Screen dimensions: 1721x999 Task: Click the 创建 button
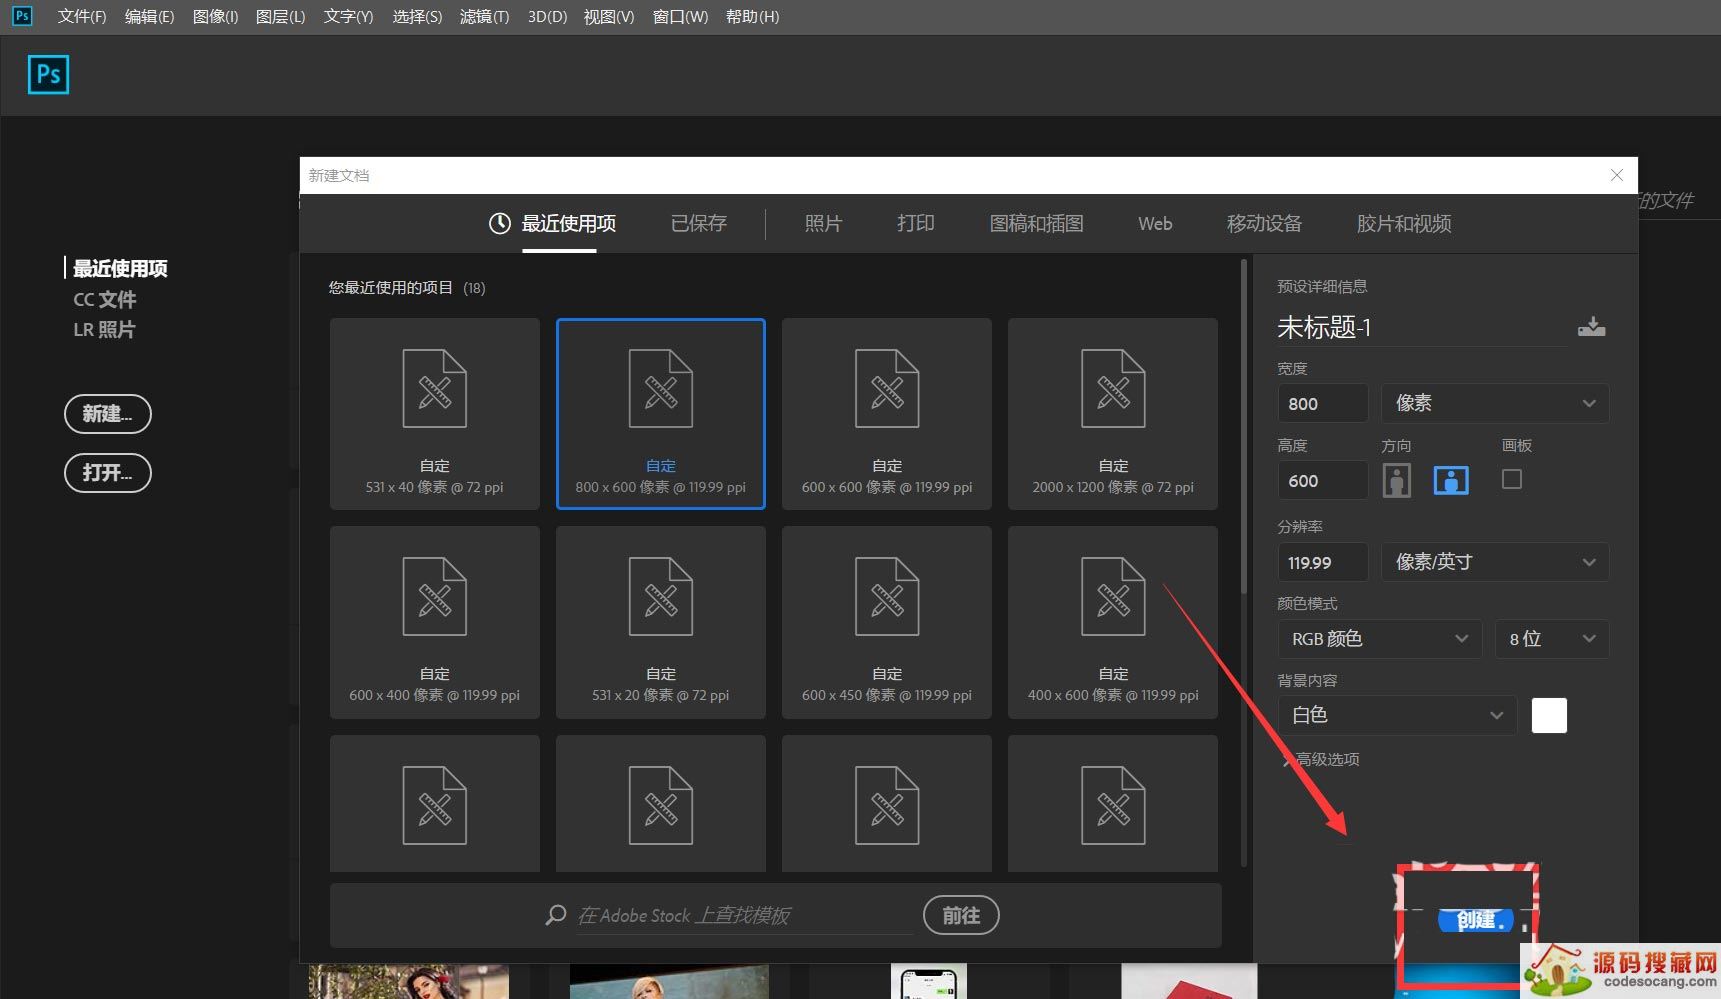point(1476,920)
